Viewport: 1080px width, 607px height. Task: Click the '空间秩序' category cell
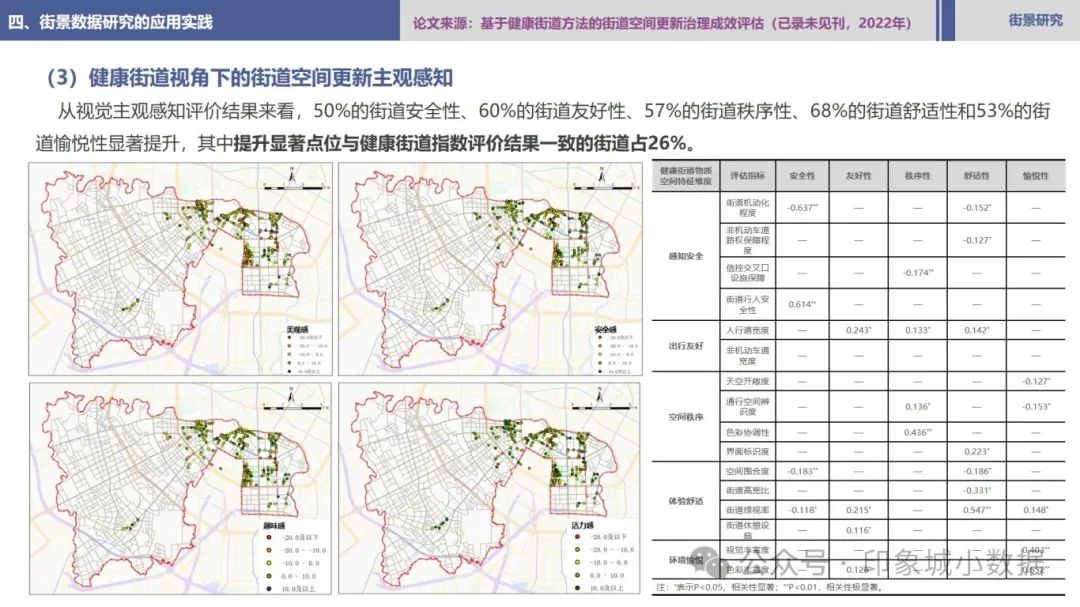(x=685, y=417)
